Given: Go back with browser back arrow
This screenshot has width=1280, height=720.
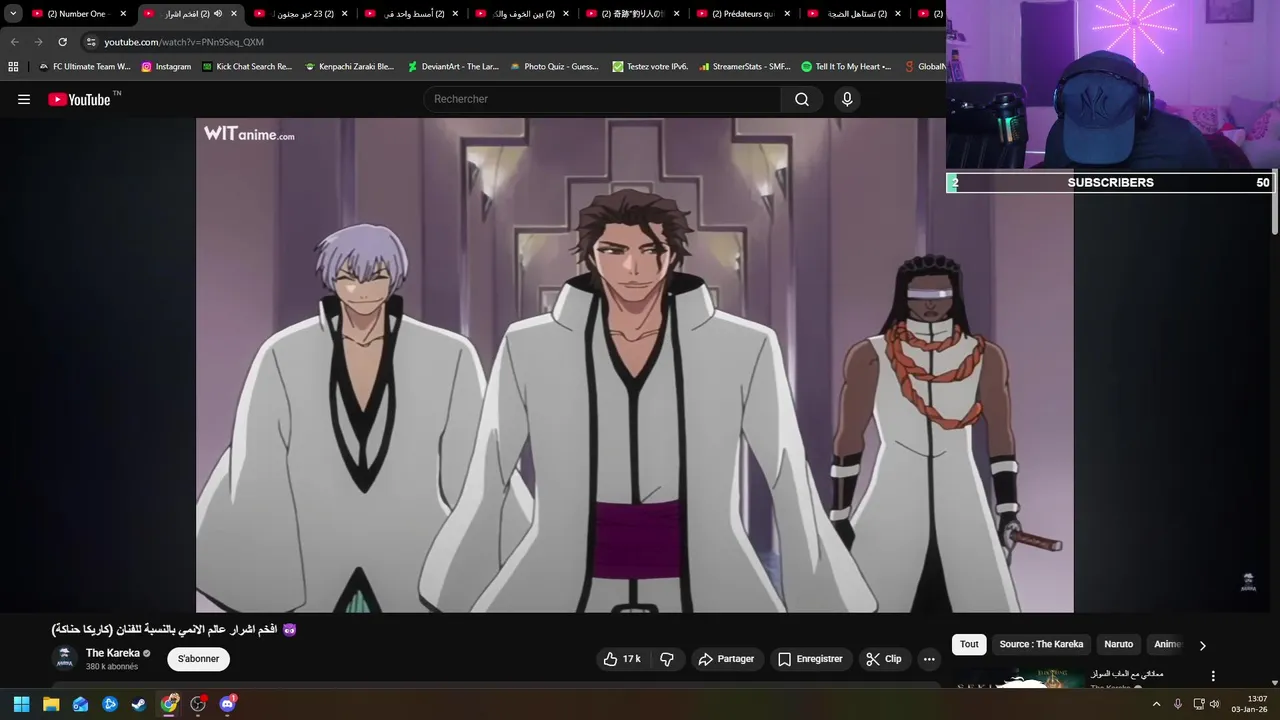Looking at the screenshot, I should point(15,42).
